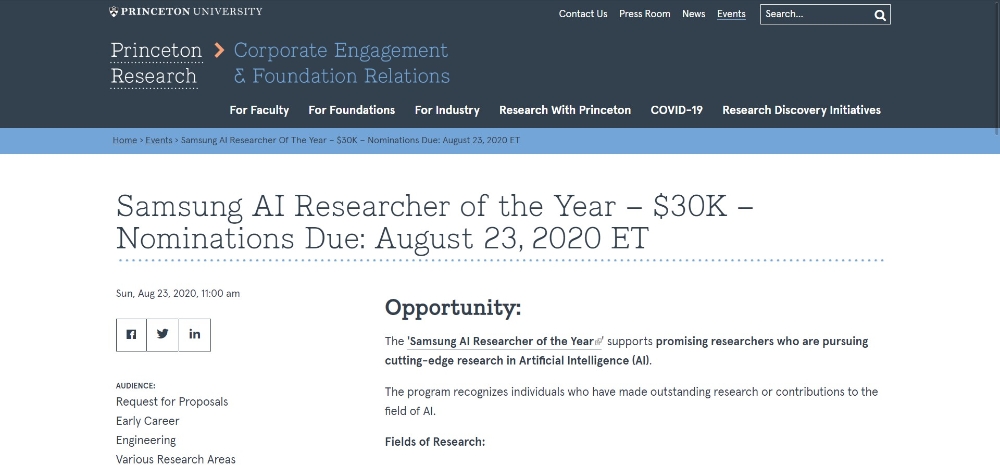Open the For Foundations menu
The width and height of the screenshot is (1000, 465).
pos(351,110)
